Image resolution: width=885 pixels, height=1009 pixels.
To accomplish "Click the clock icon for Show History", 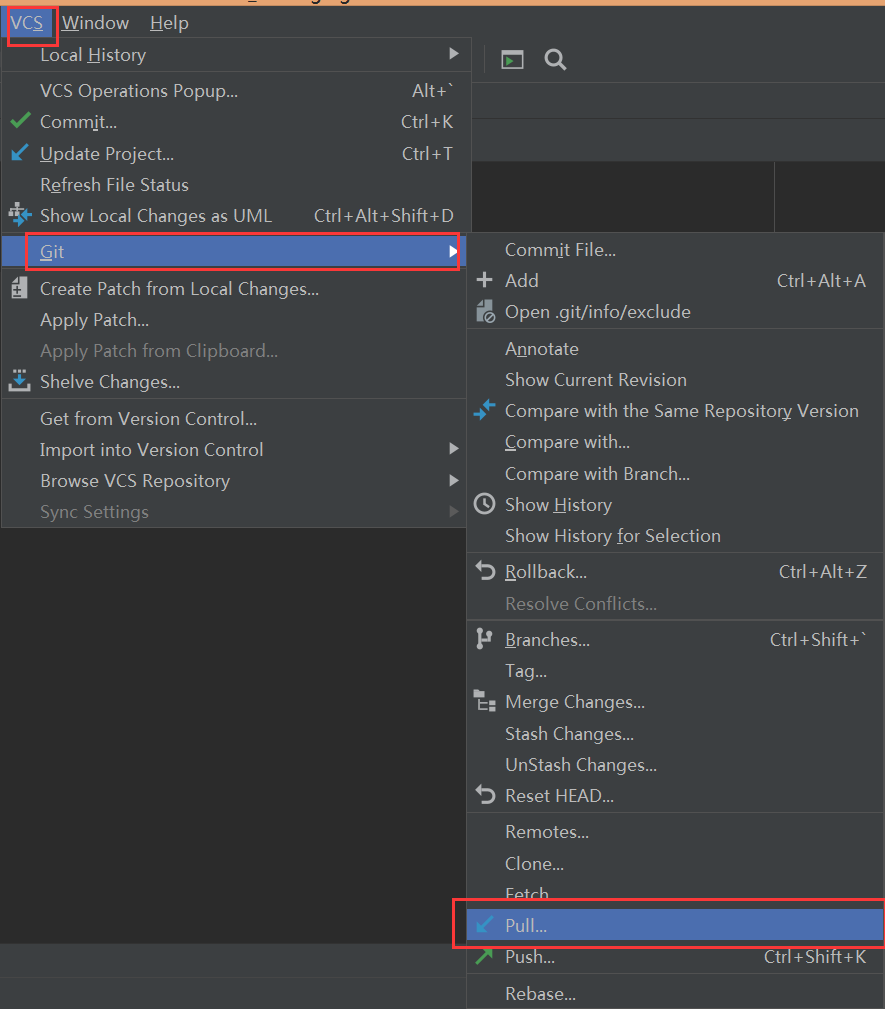I will 485,504.
